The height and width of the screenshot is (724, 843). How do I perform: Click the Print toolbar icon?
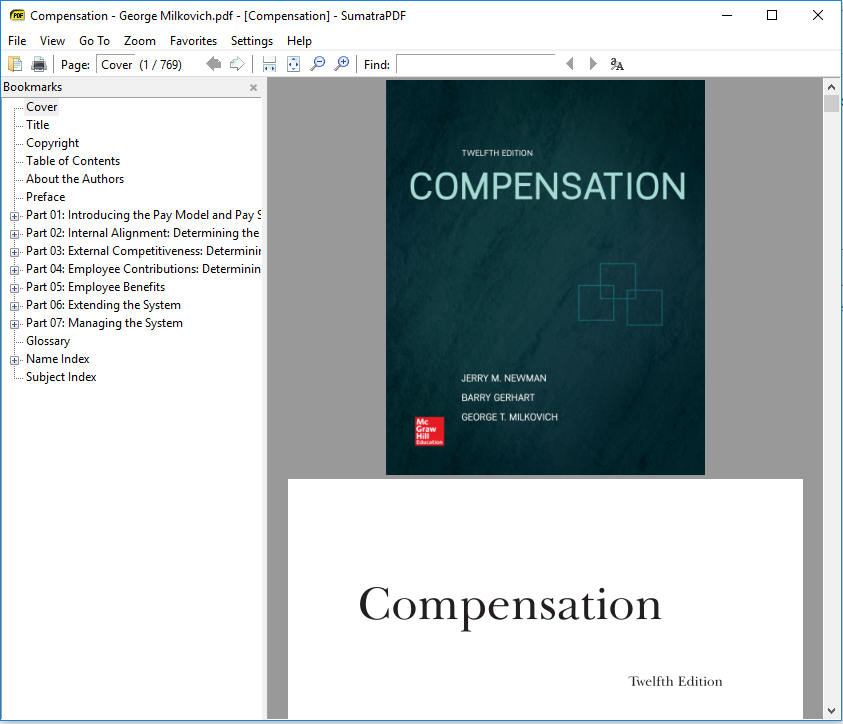click(x=39, y=64)
